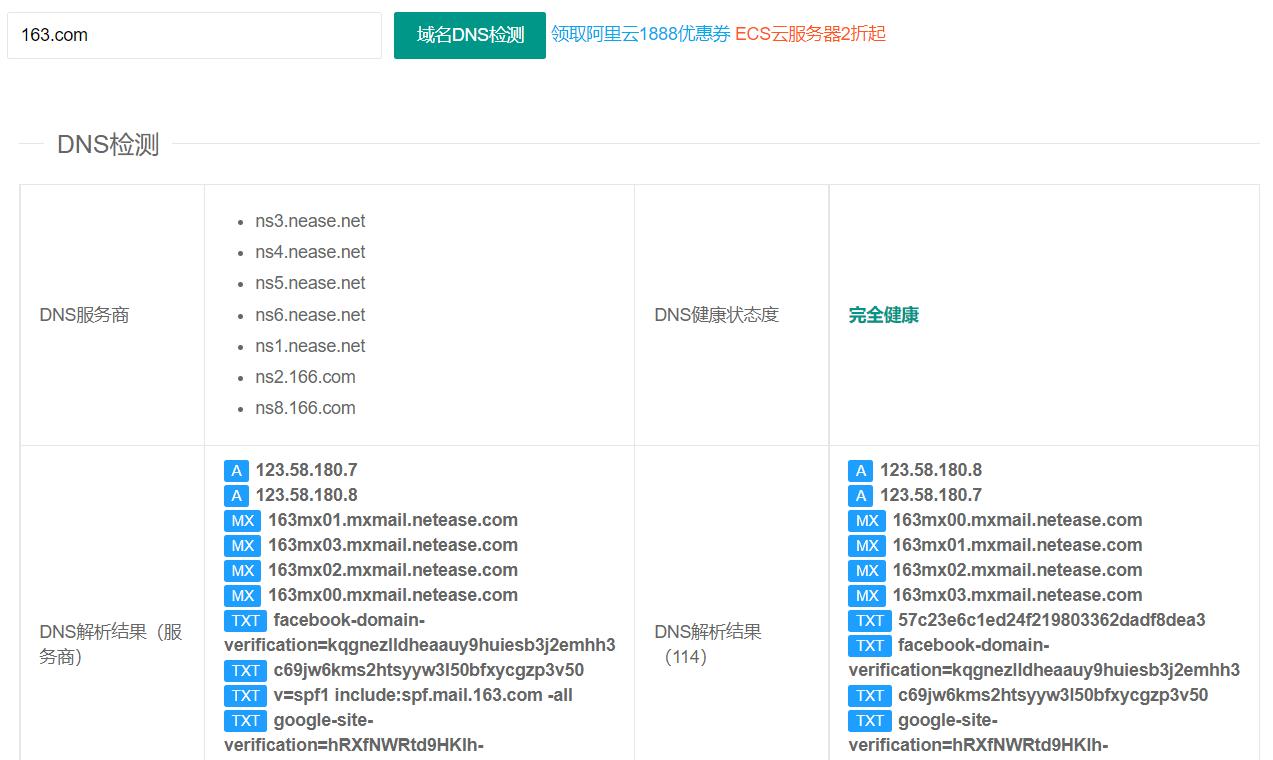Click TXT badge beside facebook-domain-verification in 服务商 results
Image resolution: width=1273 pixels, height=760 pixels.
245,620
